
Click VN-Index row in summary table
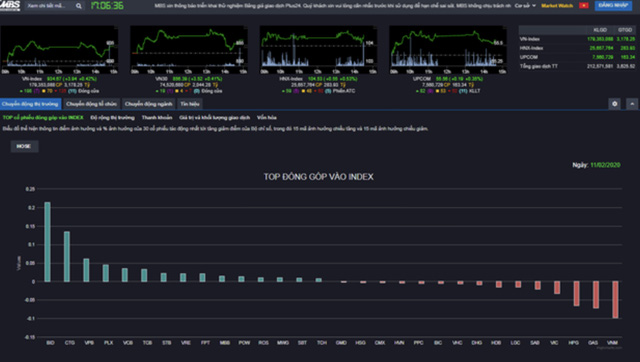click(x=577, y=39)
